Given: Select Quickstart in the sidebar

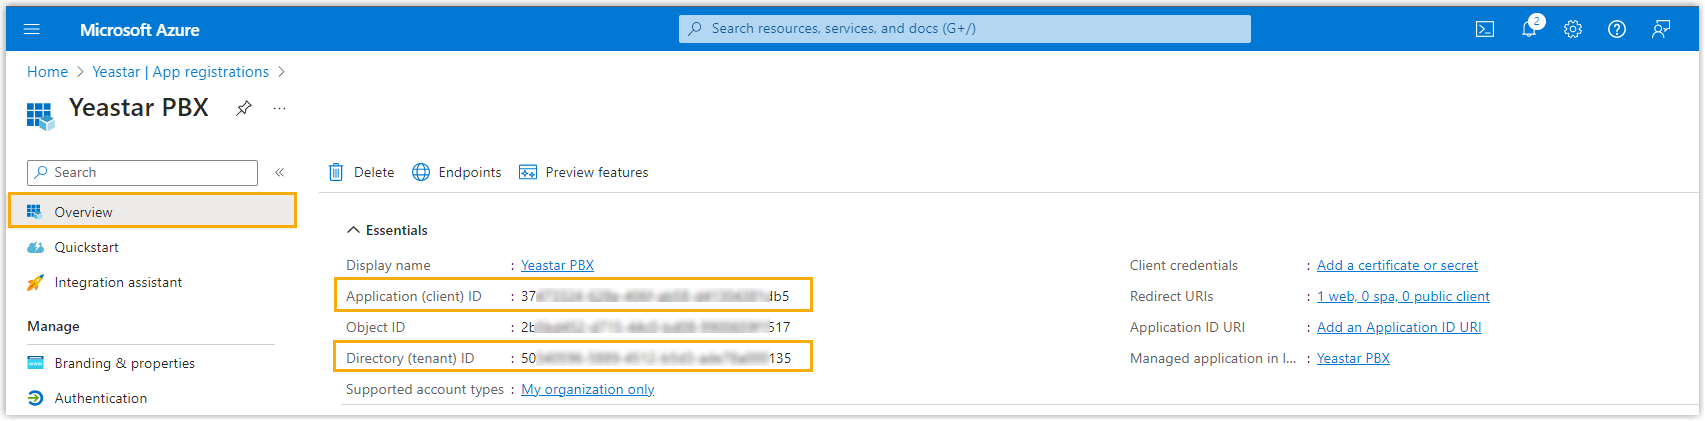Looking at the screenshot, I should 86,247.
